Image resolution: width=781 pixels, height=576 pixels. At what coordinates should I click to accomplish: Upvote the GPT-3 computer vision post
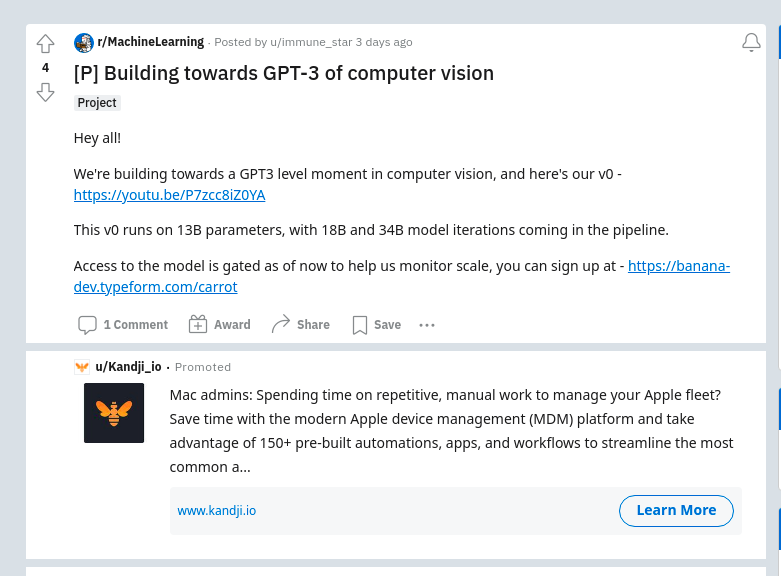tap(45, 44)
